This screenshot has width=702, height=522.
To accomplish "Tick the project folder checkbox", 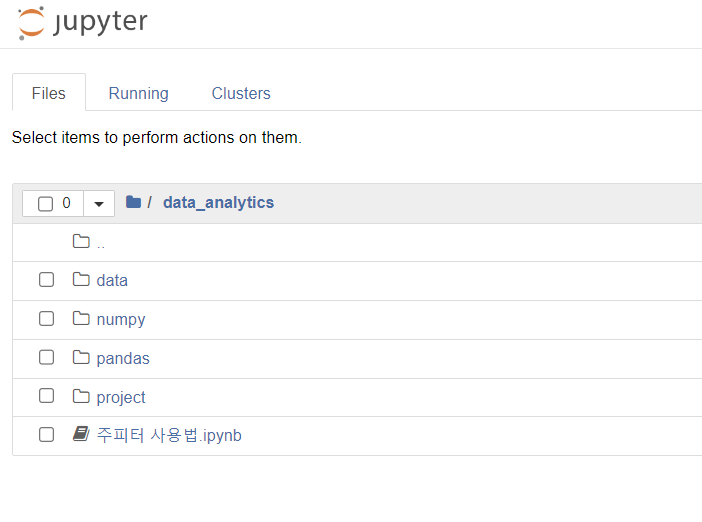I will 47,396.
